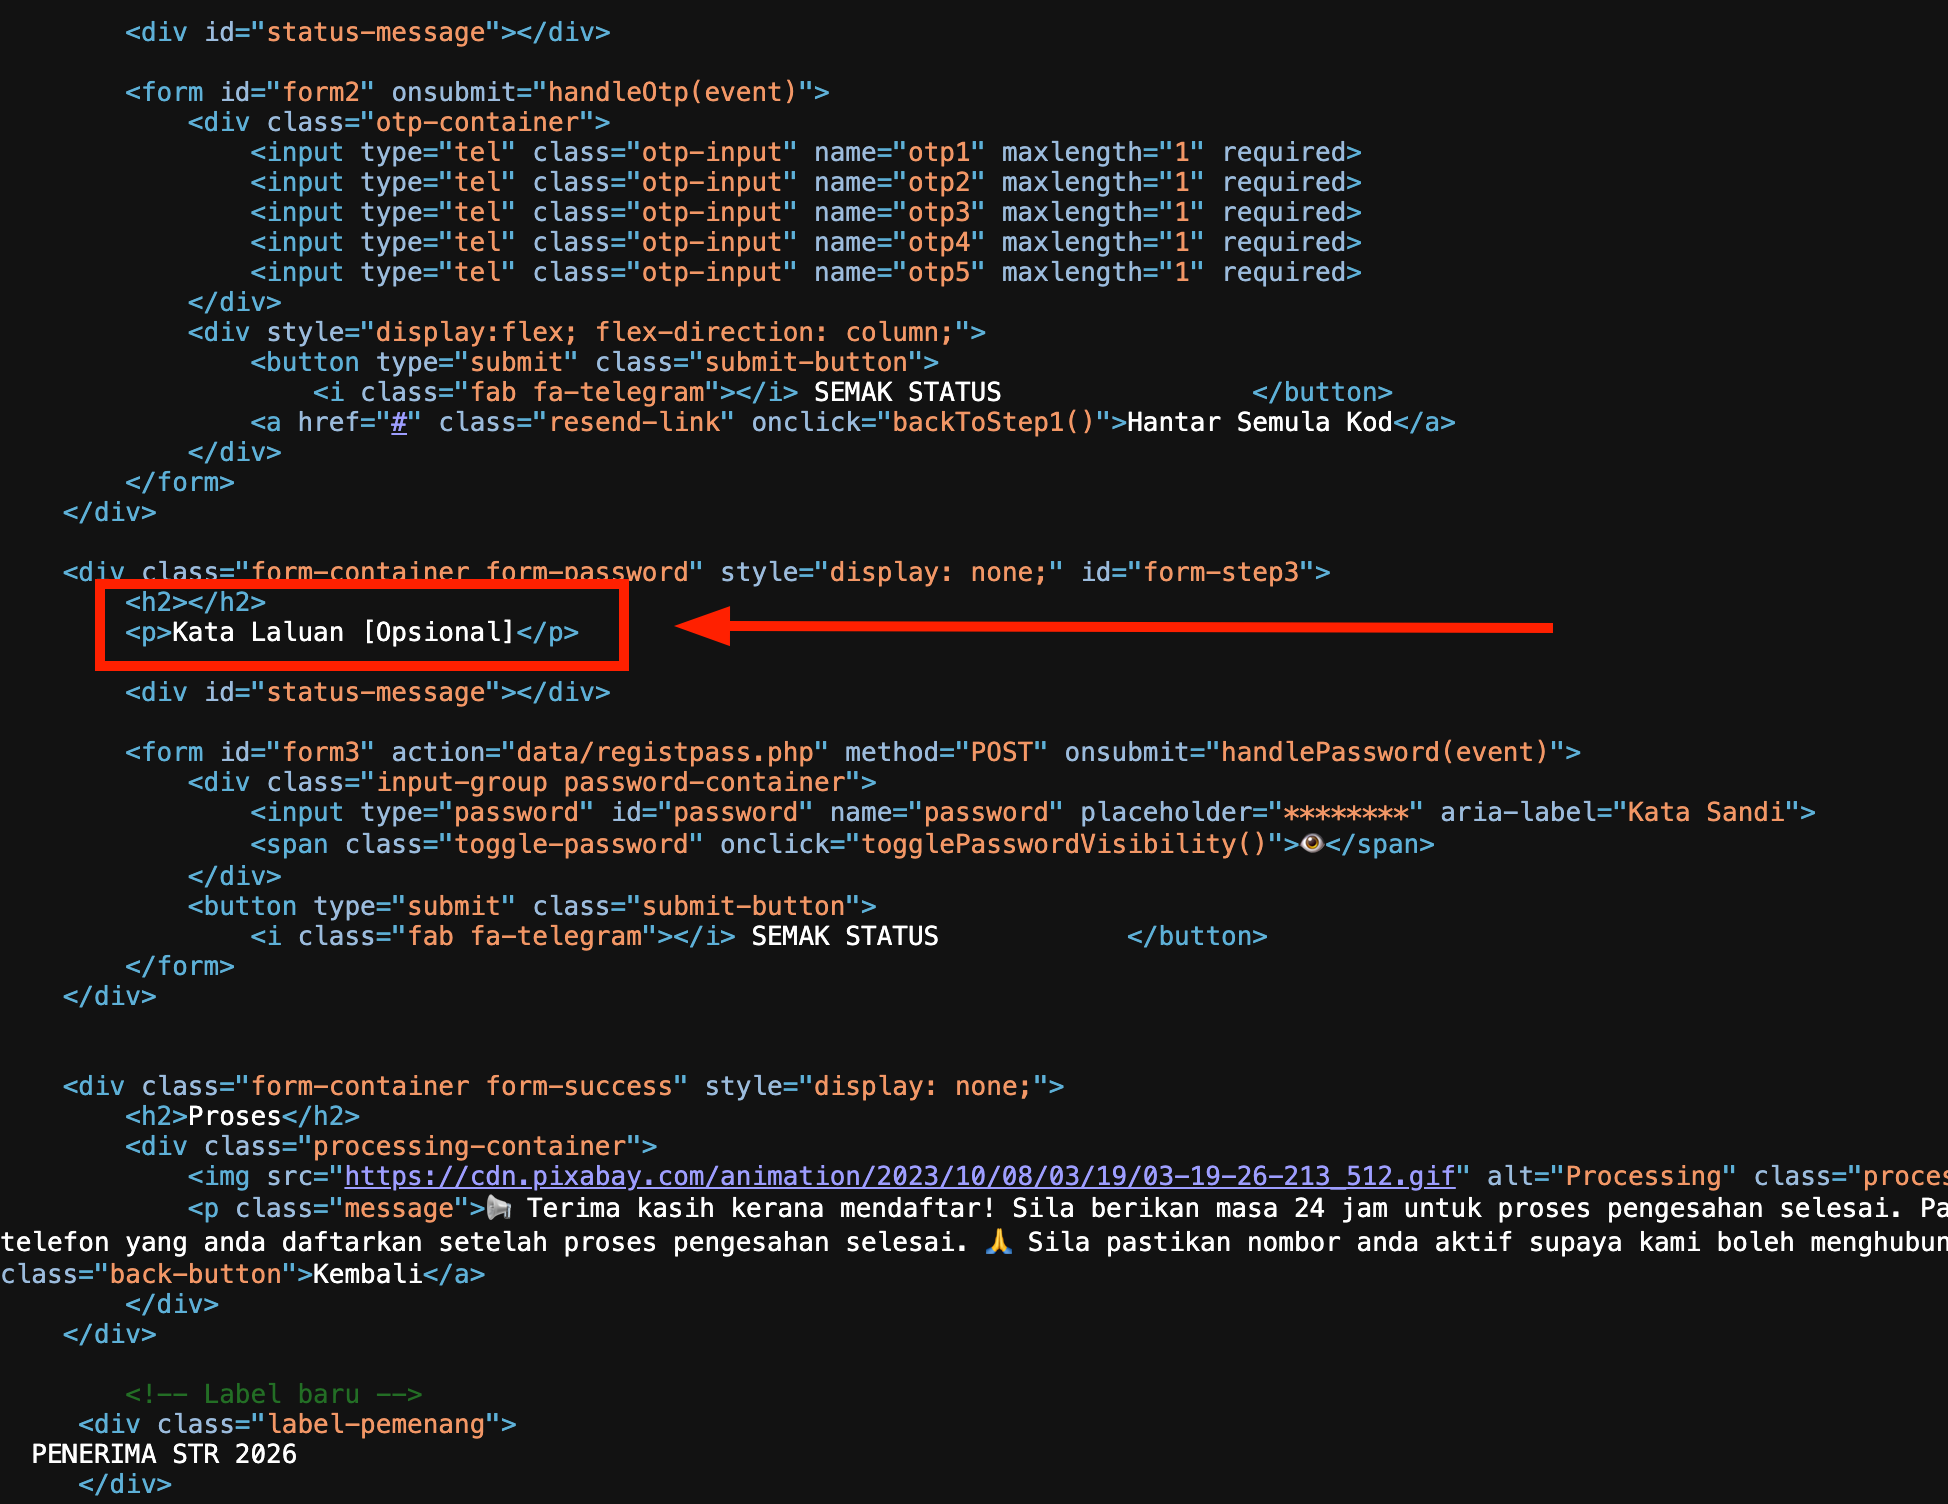Viewport: 1948px width, 1504px height.
Task: Click the handleOtp(event) onsubmit value
Action: click(671, 92)
